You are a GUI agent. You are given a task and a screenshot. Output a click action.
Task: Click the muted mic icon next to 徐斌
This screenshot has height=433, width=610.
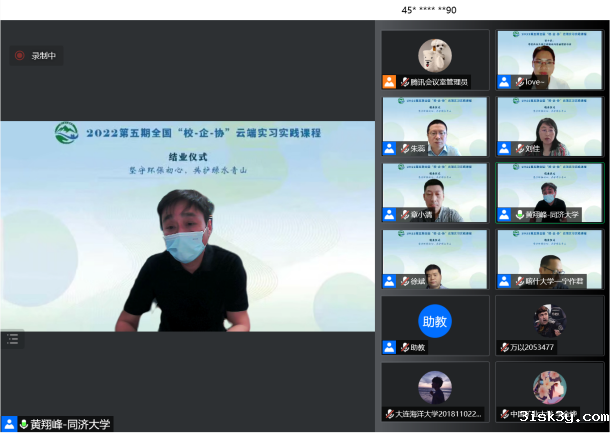click(405, 280)
